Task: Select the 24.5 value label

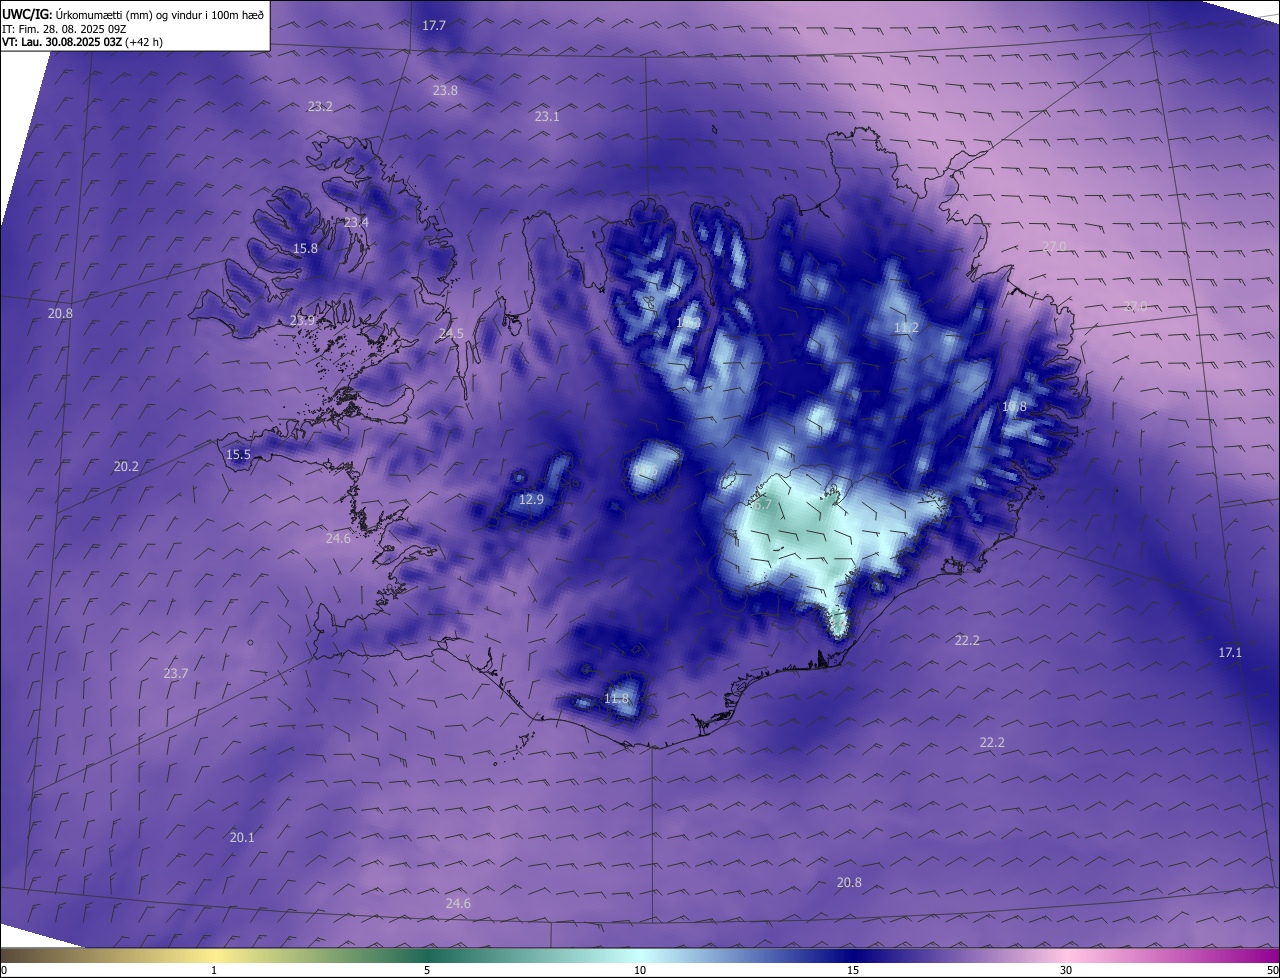Action: coord(451,334)
